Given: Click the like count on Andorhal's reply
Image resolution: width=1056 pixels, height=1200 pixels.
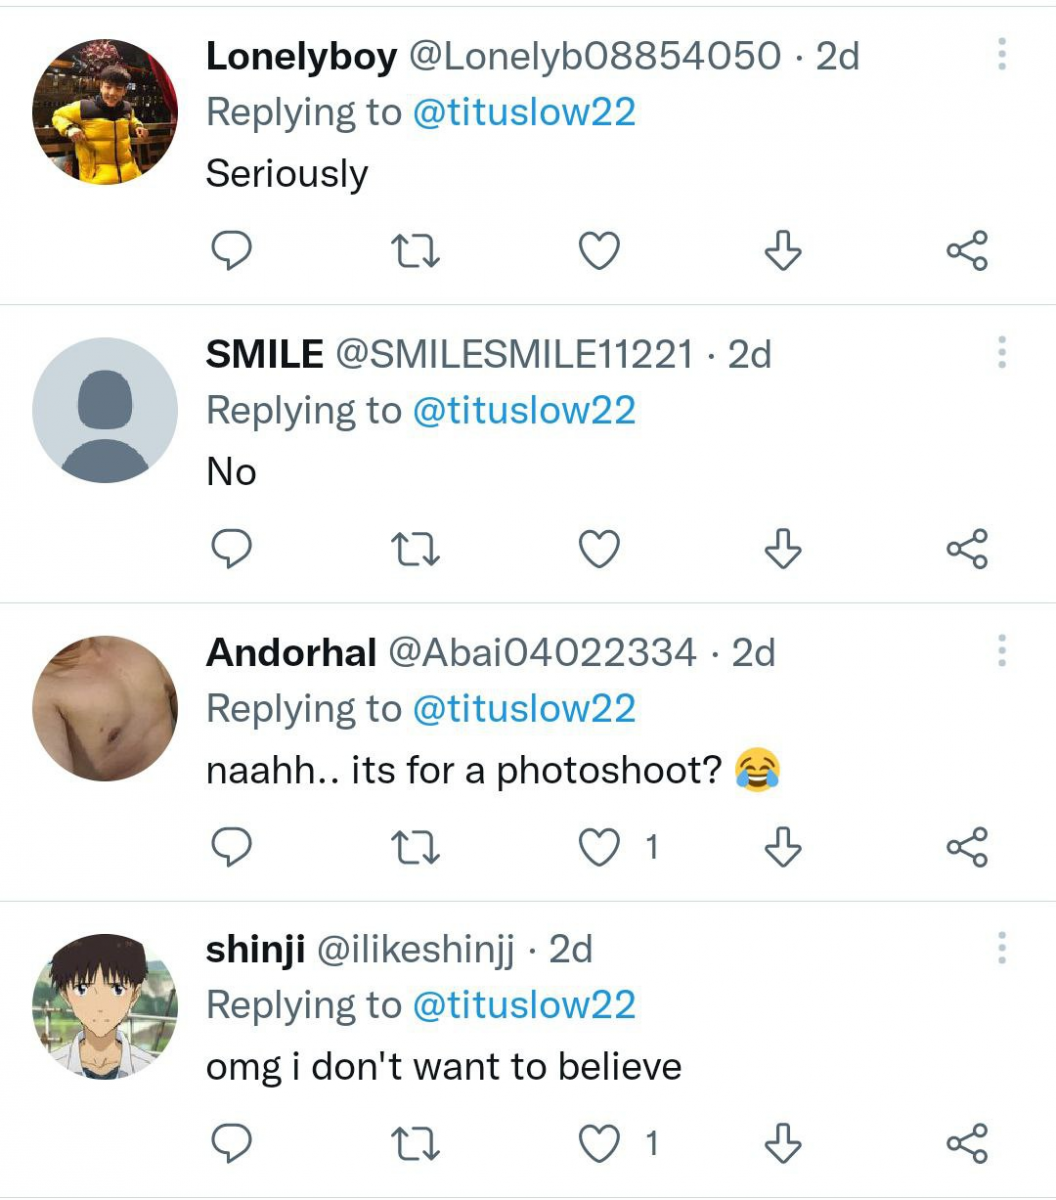Looking at the screenshot, I should [652, 845].
